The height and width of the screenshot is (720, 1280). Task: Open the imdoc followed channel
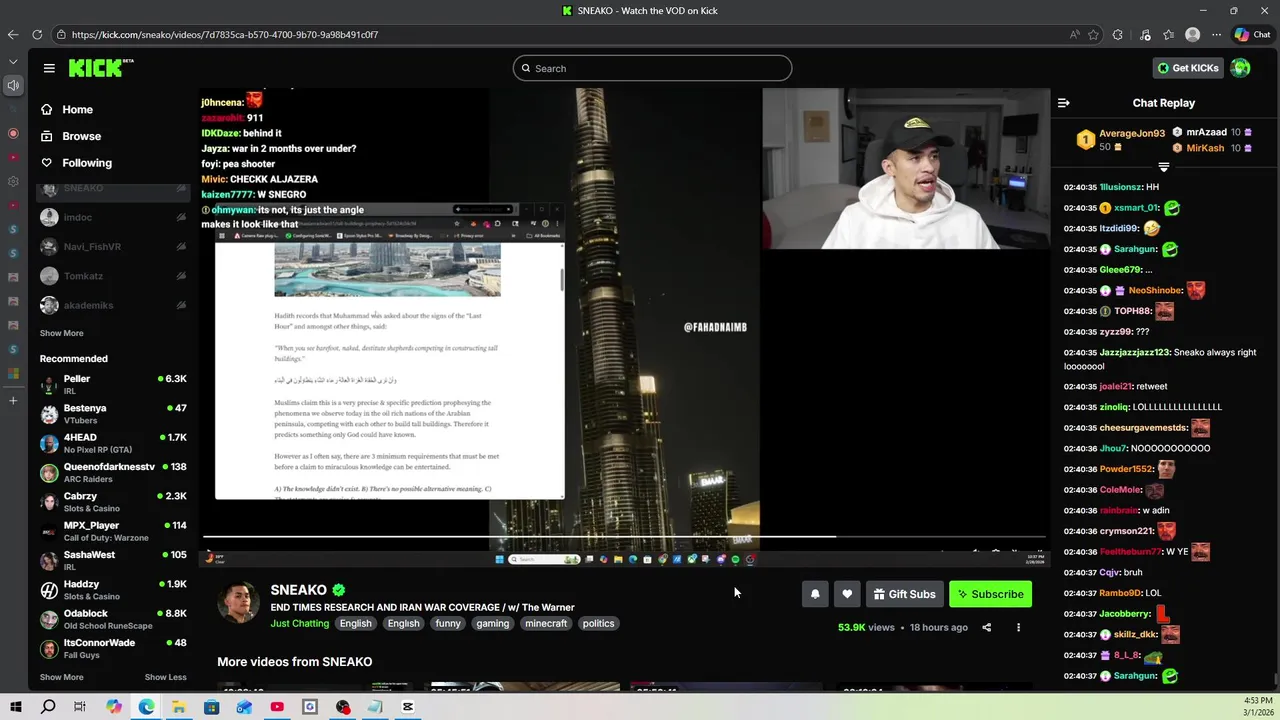[x=113, y=217]
